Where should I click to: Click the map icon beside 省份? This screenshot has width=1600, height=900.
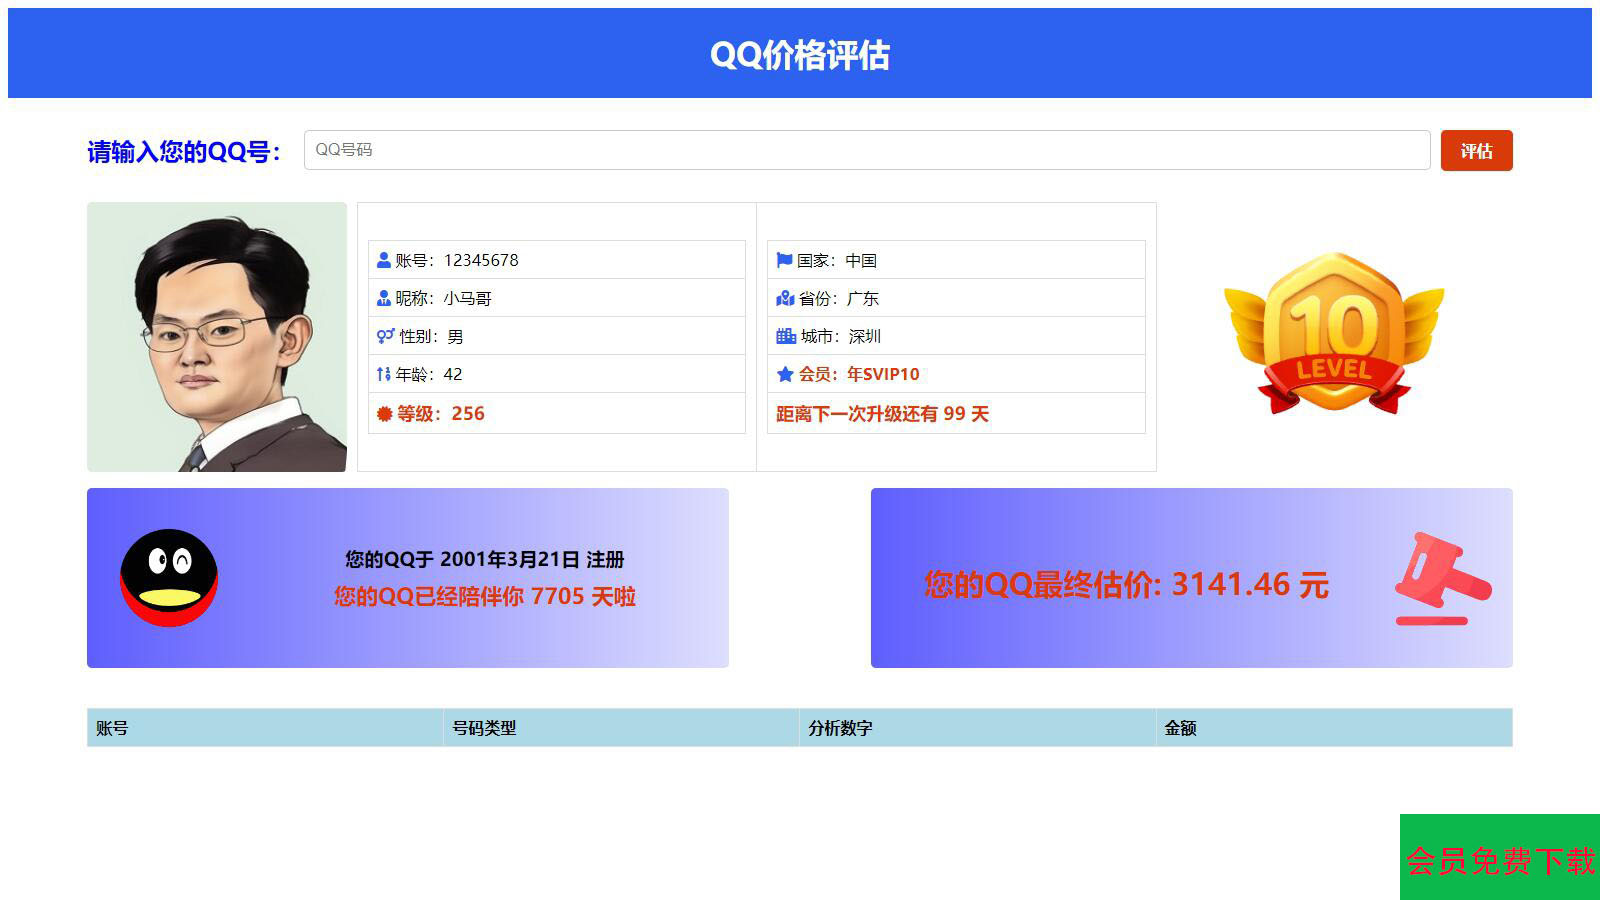(785, 298)
